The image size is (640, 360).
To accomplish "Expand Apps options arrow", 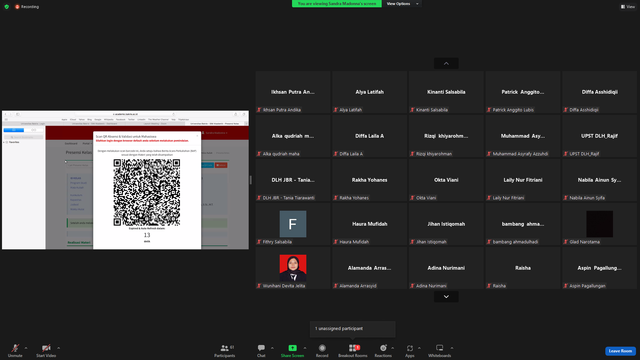I will [x=419, y=348].
